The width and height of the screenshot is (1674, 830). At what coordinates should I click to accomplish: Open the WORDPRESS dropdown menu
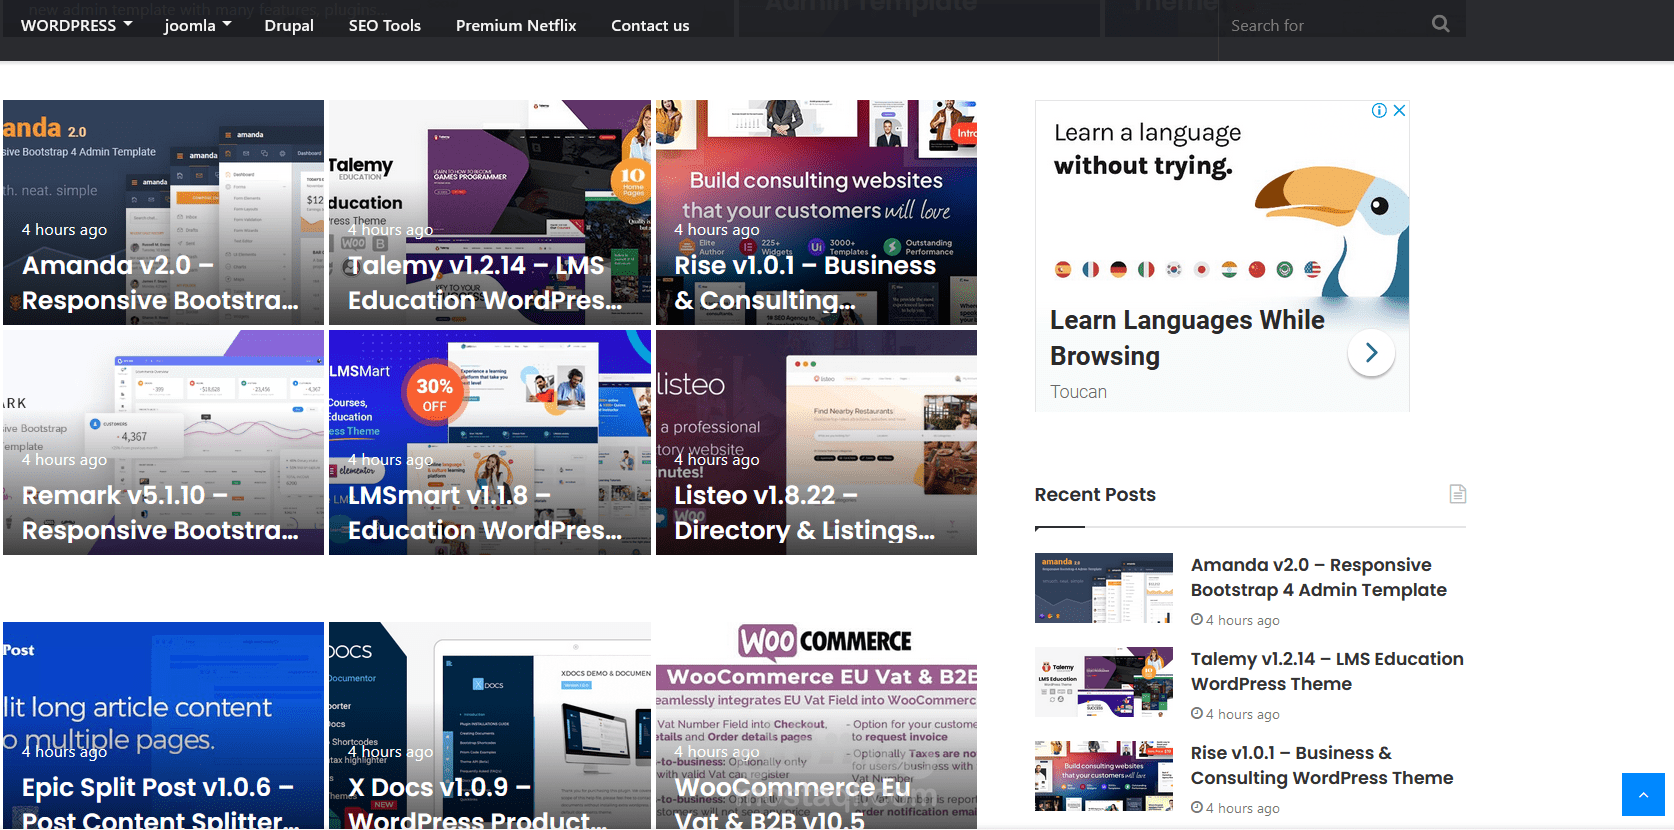(76, 25)
